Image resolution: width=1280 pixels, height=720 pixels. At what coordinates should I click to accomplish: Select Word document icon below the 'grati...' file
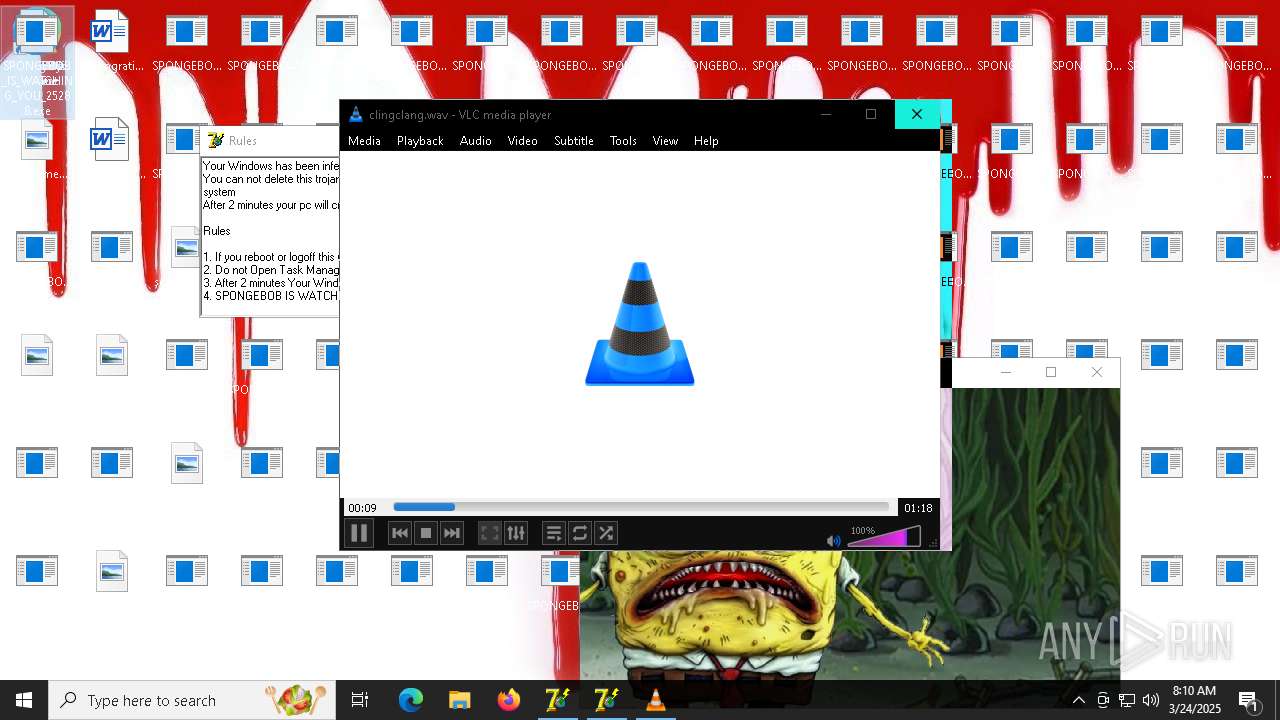tap(111, 140)
